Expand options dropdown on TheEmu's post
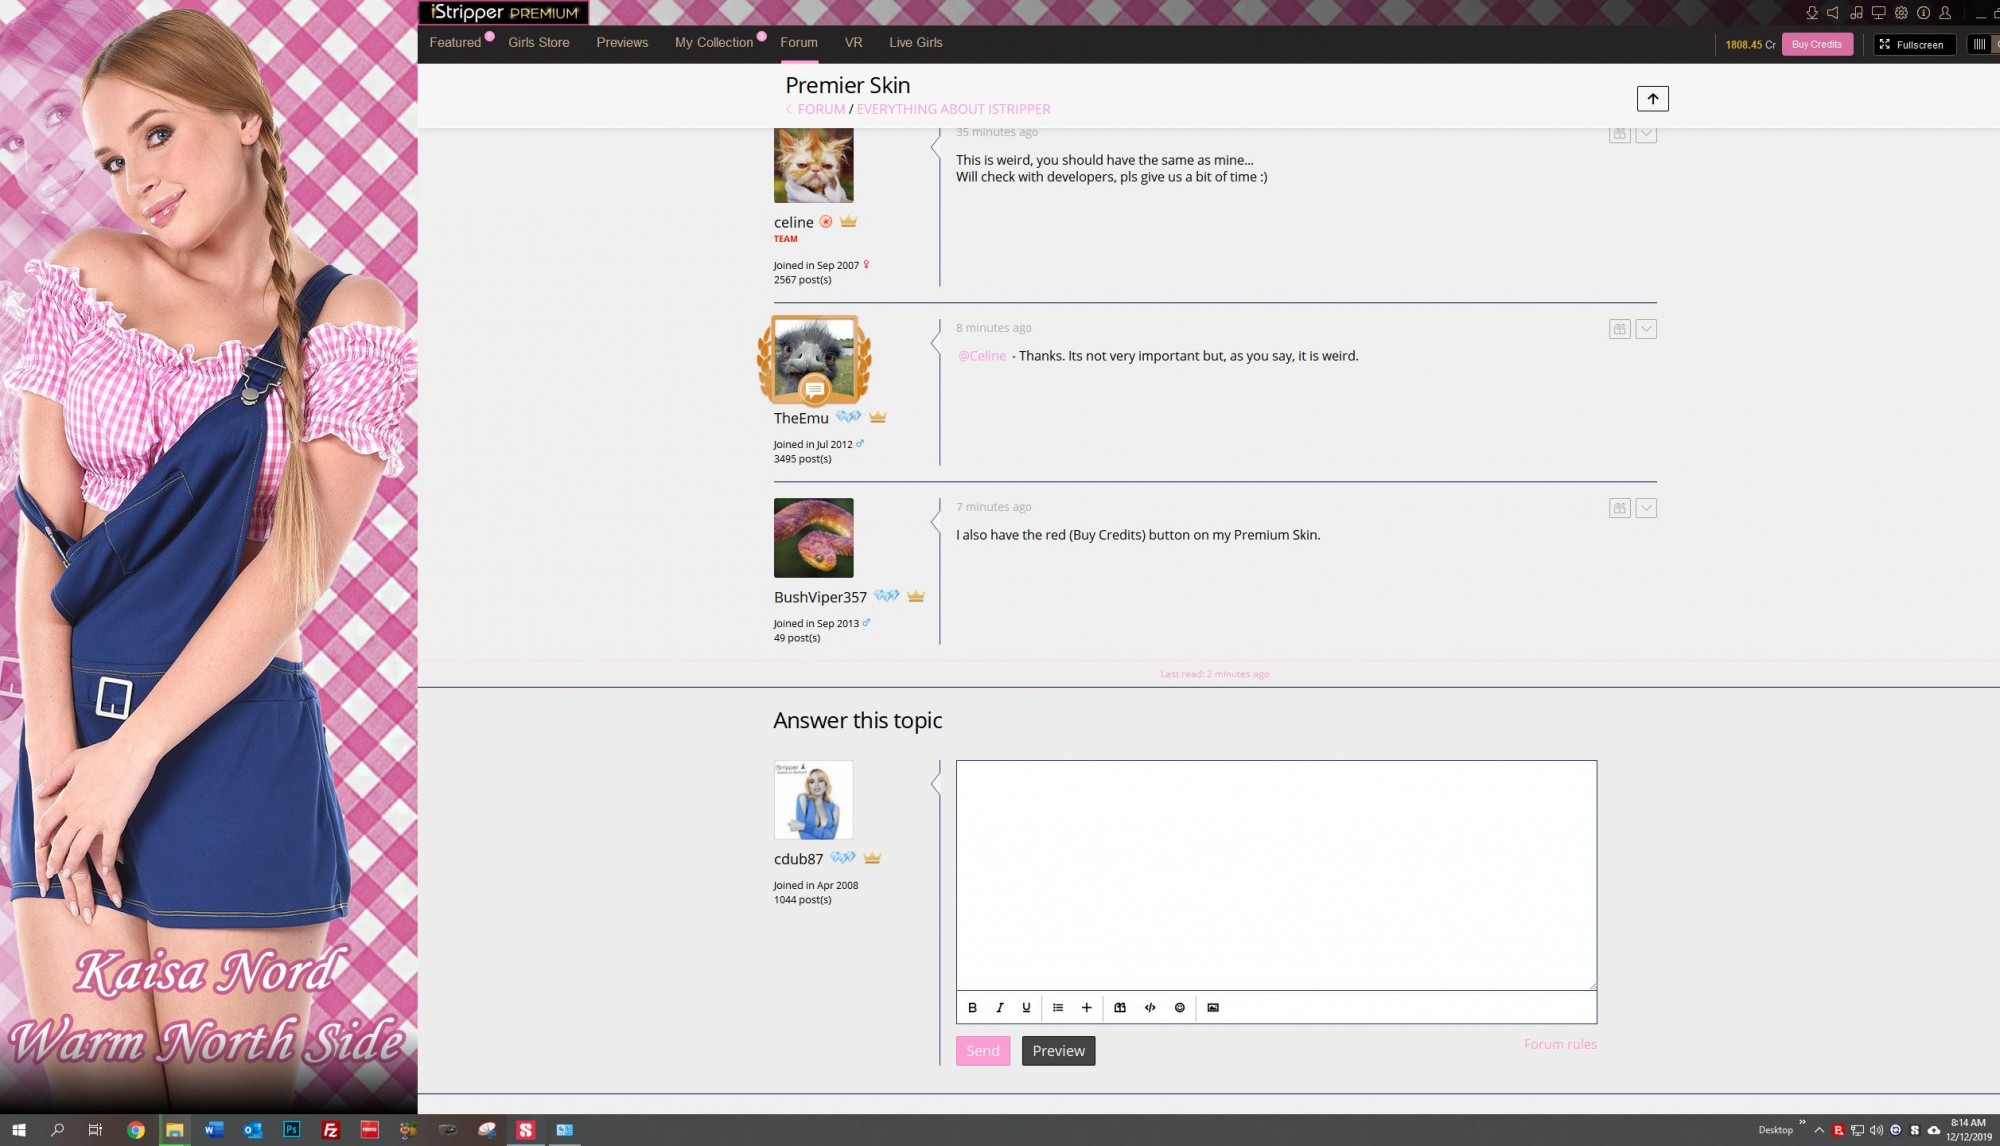Image resolution: width=2000 pixels, height=1146 pixels. coord(1646,329)
